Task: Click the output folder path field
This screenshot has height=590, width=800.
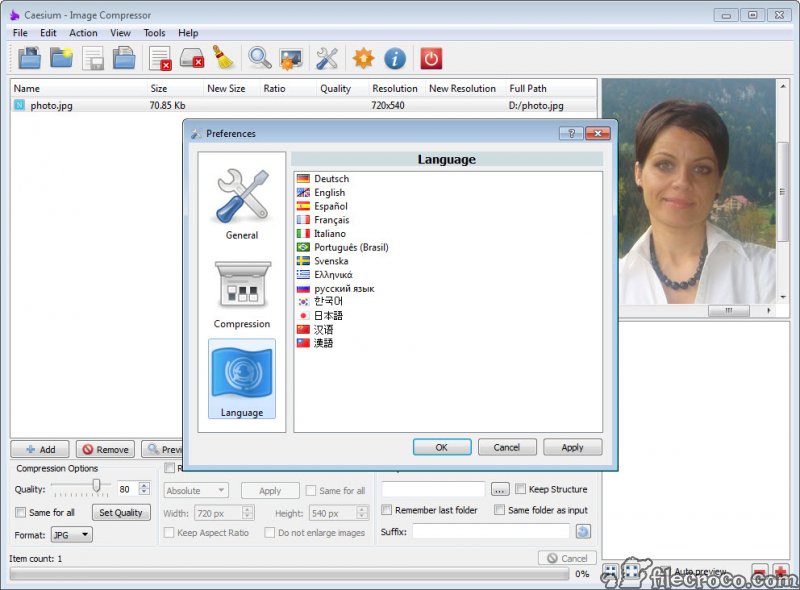Action: click(x=433, y=489)
